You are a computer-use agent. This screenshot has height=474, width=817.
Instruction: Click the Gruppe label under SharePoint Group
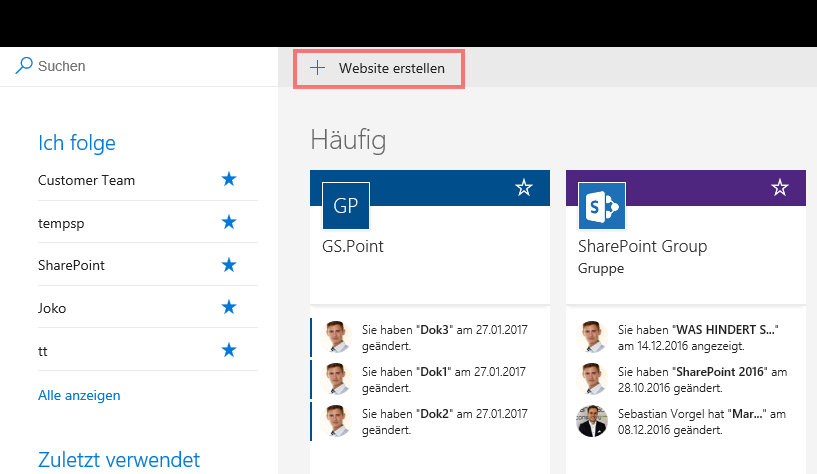pyautogui.click(x=601, y=268)
